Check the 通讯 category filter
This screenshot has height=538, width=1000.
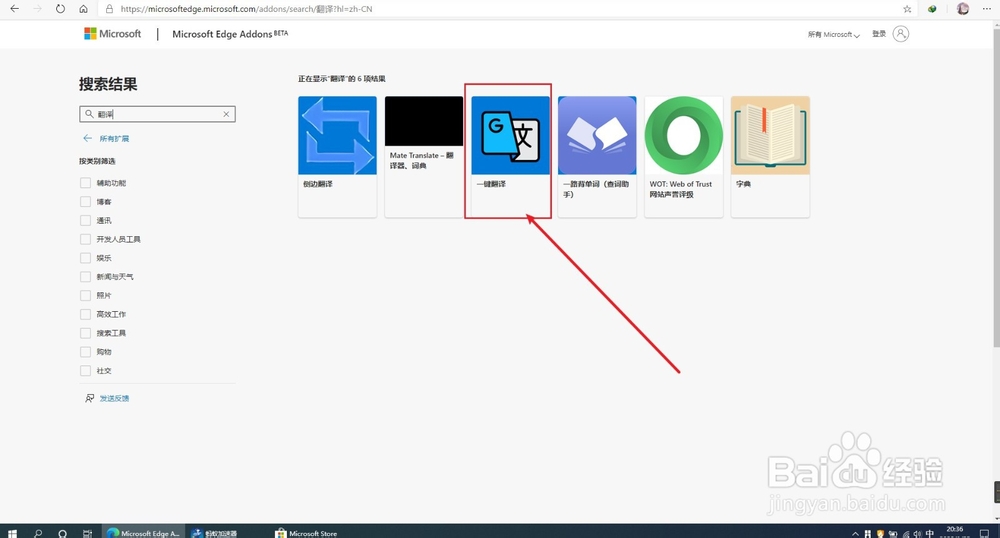[x=85, y=221]
